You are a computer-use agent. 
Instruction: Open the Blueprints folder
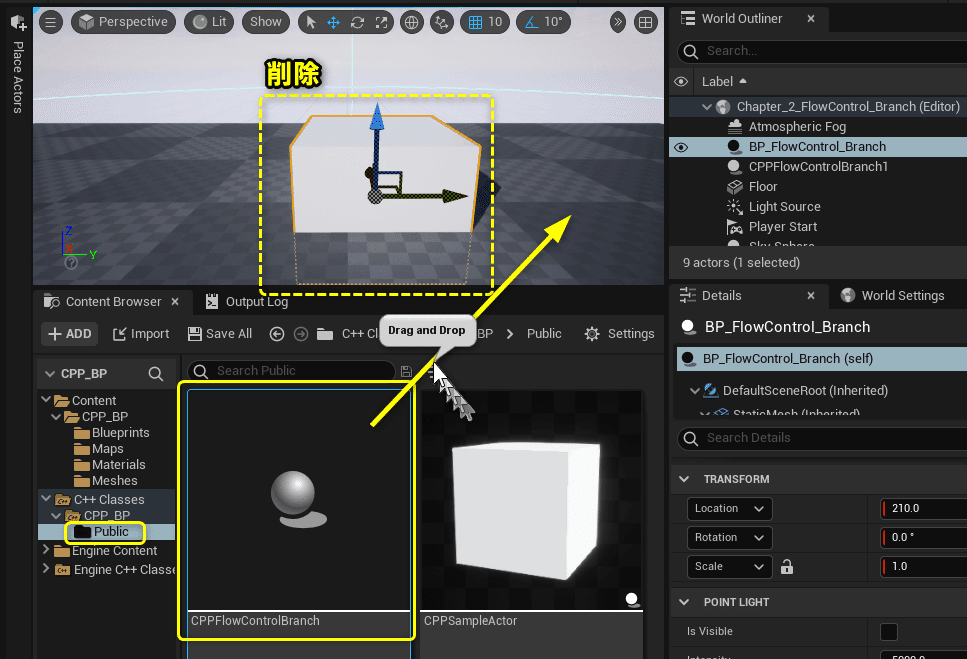112,433
